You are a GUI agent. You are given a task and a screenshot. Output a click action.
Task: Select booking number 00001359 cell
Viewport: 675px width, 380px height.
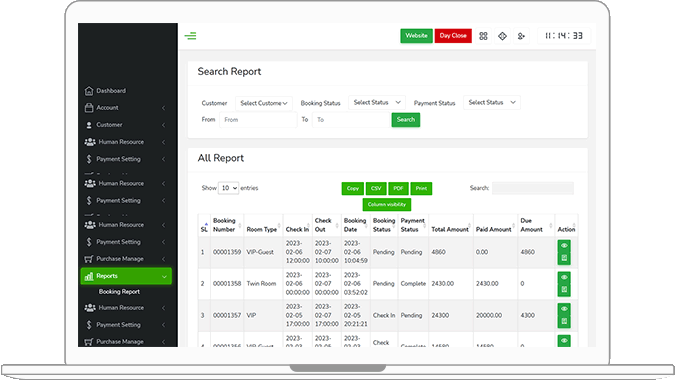[x=227, y=252]
